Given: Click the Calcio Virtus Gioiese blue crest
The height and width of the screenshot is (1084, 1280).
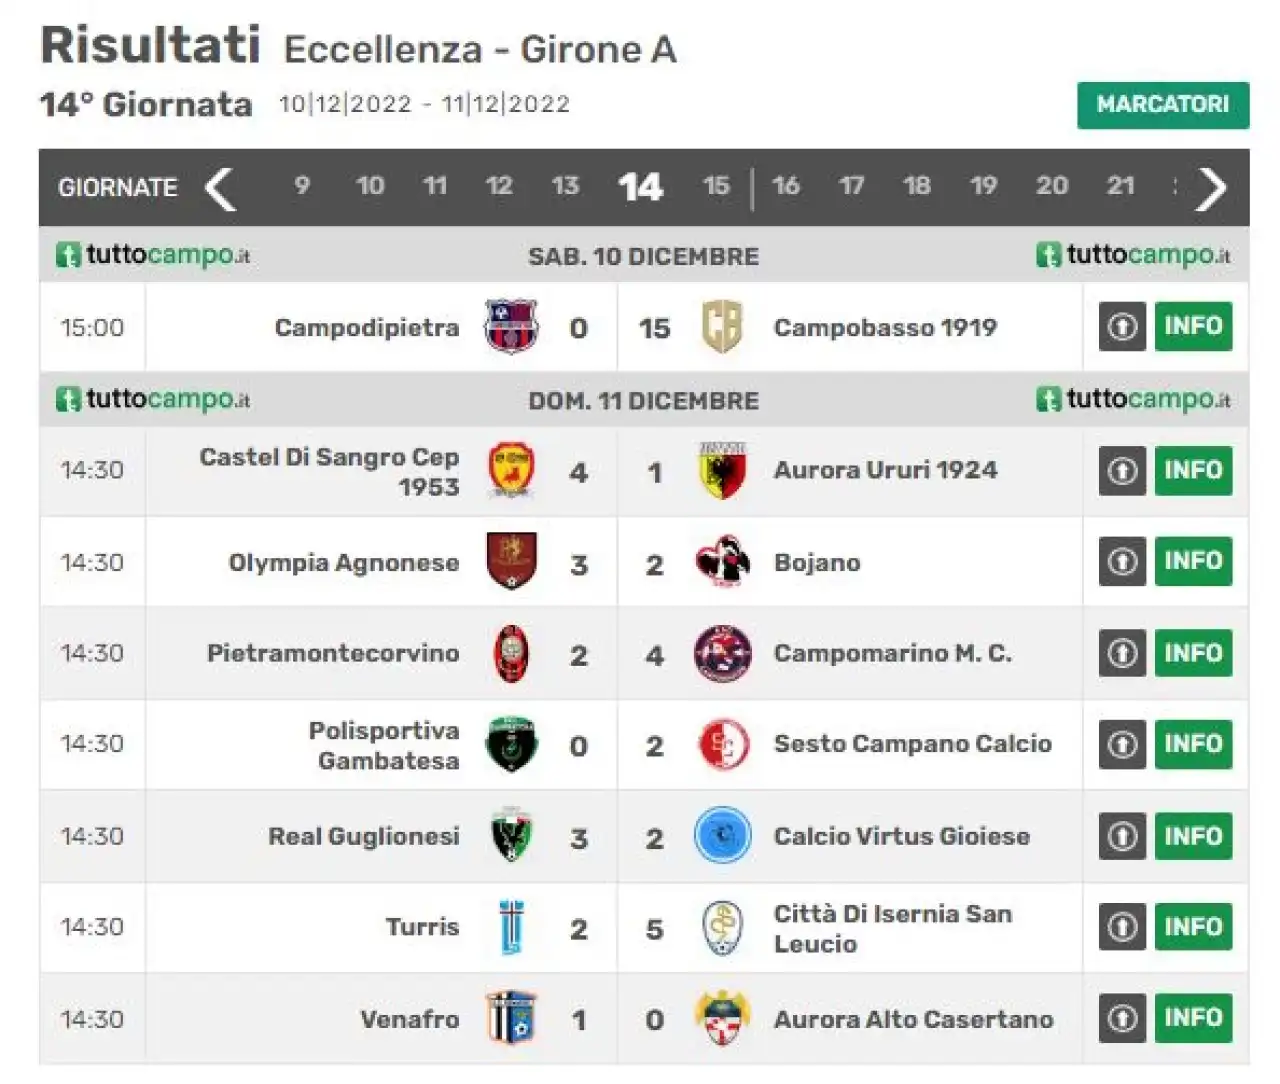Looking at the screenshot, I should 722,836.
